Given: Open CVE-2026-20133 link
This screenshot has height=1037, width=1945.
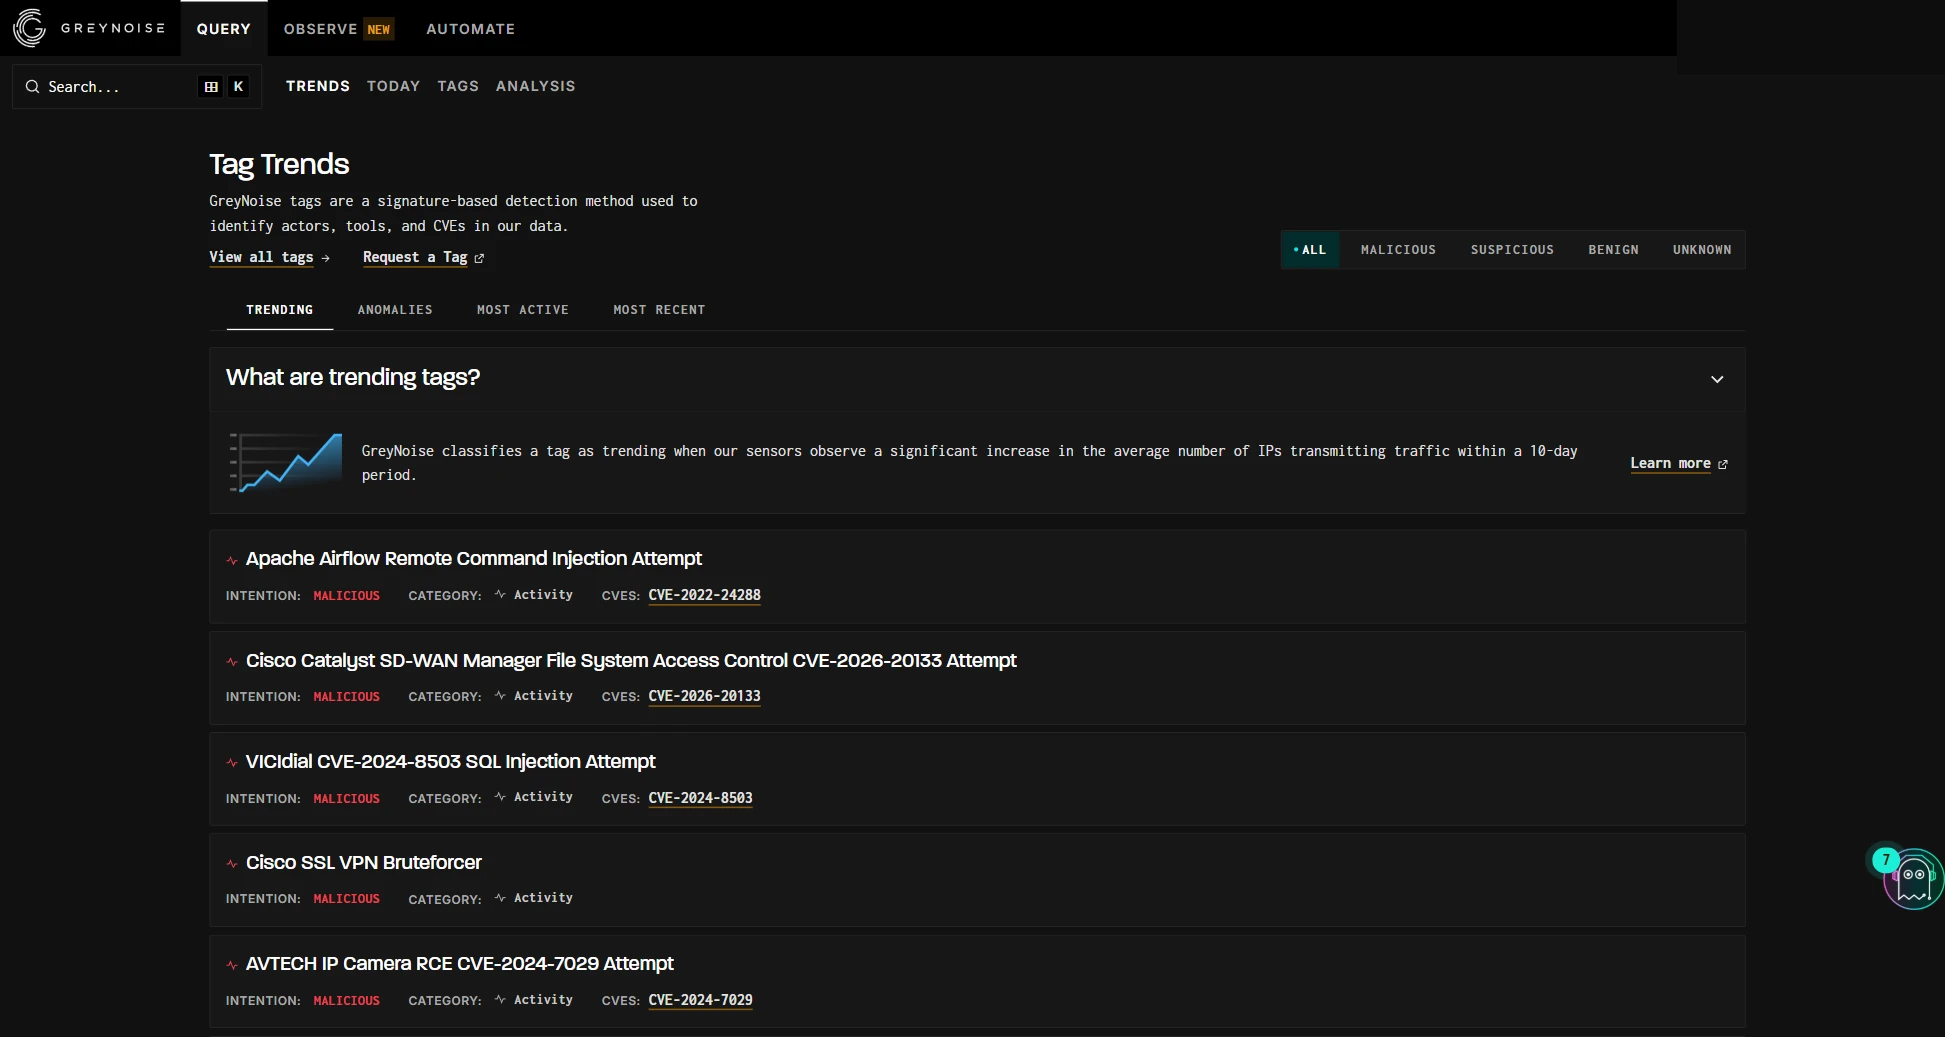Looking at the screenshot, I should coord(704,696).
